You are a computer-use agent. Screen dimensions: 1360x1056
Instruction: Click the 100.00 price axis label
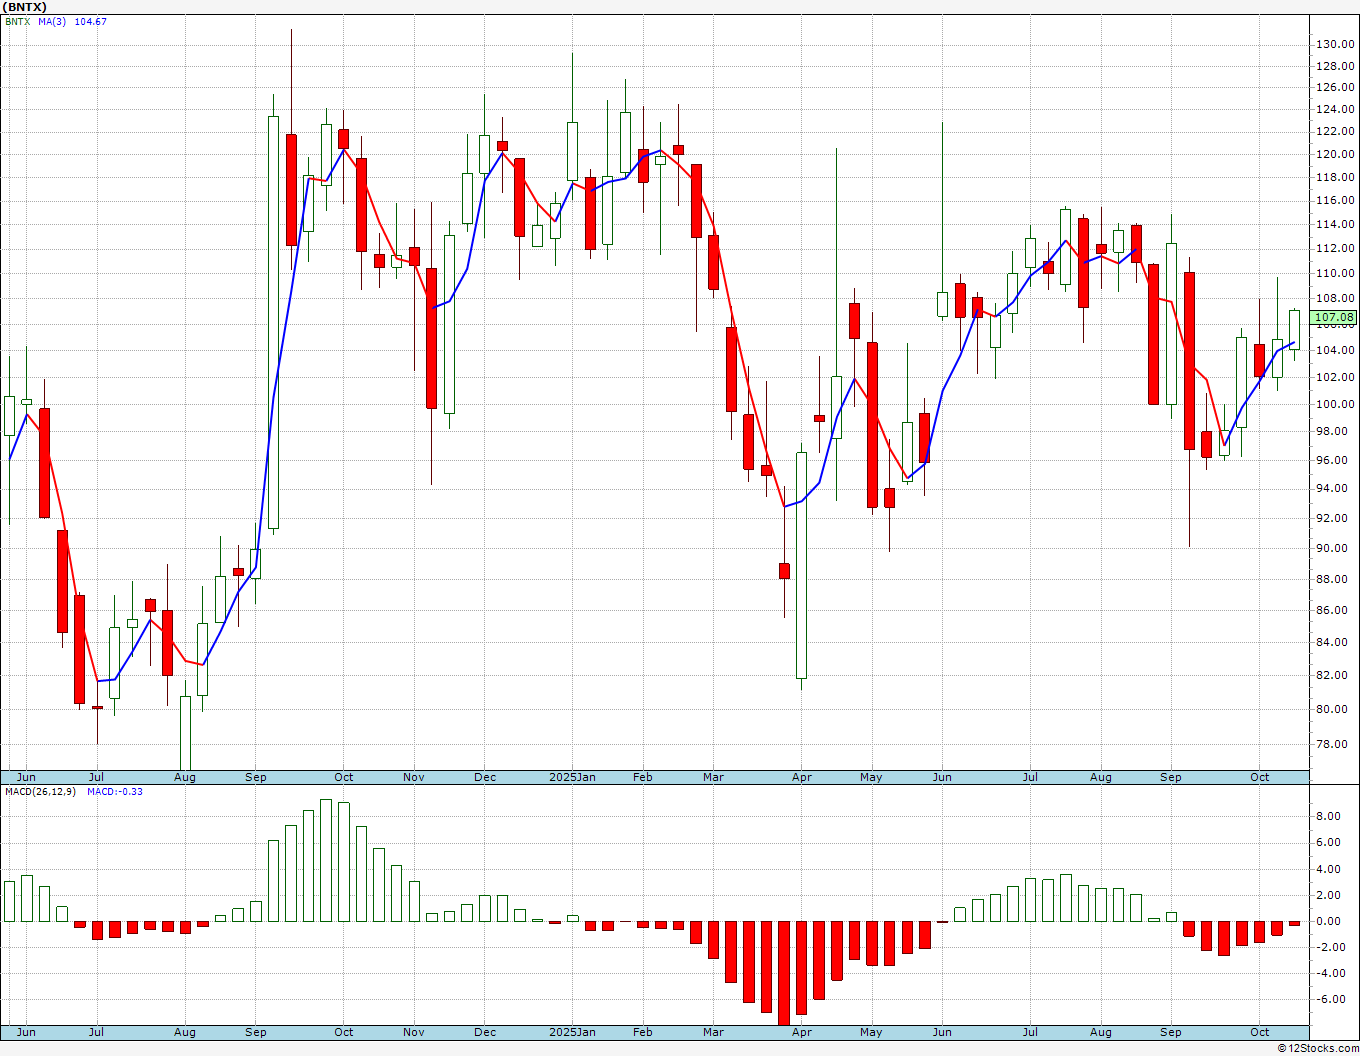[1335, 404]
